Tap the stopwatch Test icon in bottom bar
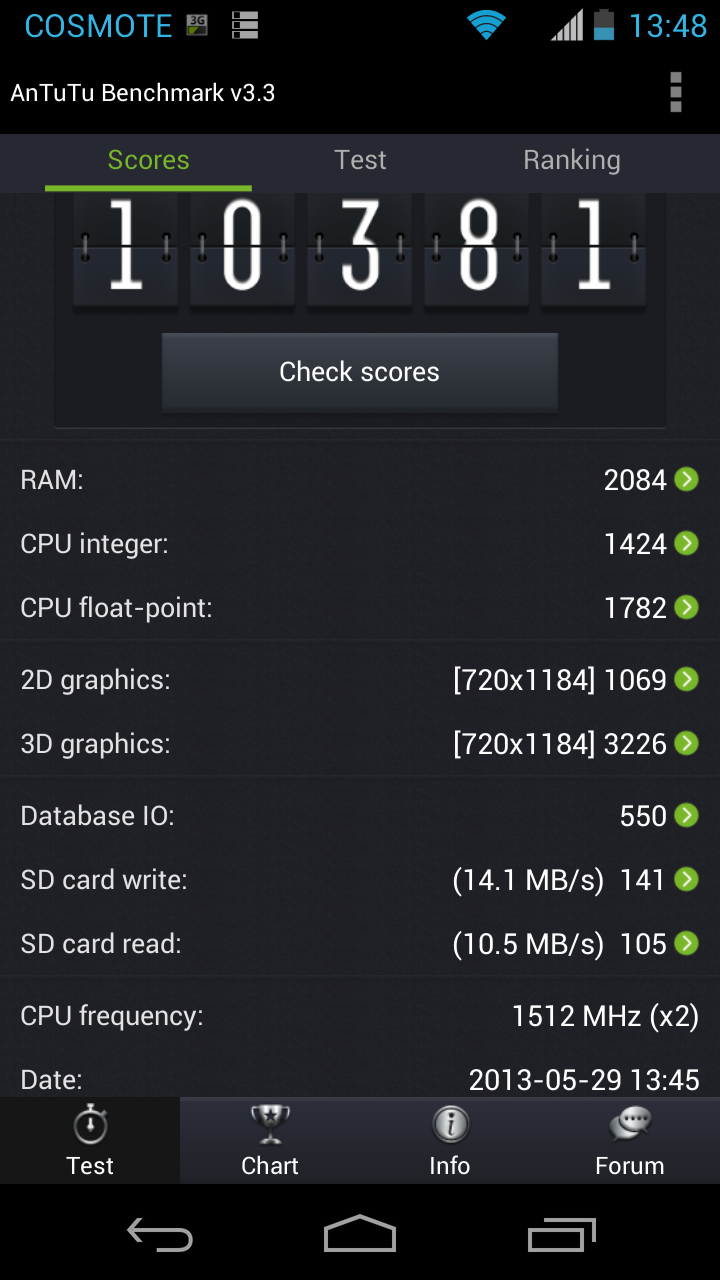Screen dimensions: 720x1280 [x=90, y=1126]
